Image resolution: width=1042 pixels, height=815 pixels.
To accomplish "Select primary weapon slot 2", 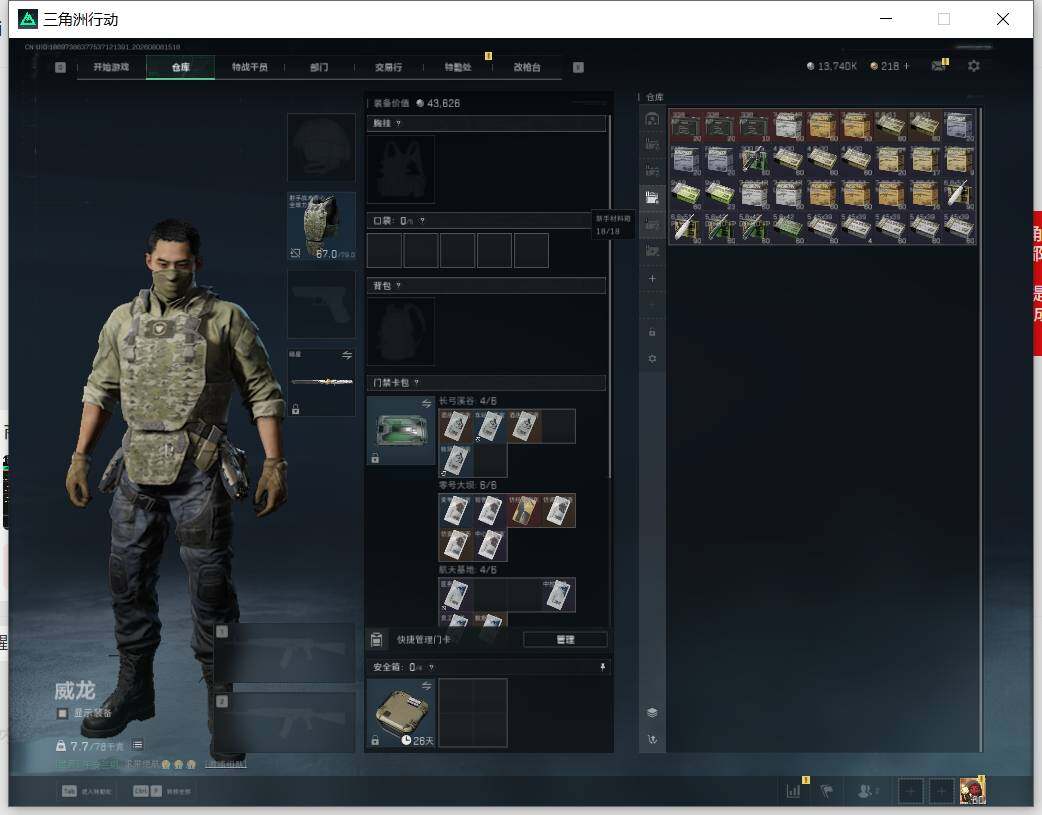I will click(x=284, y=723).
